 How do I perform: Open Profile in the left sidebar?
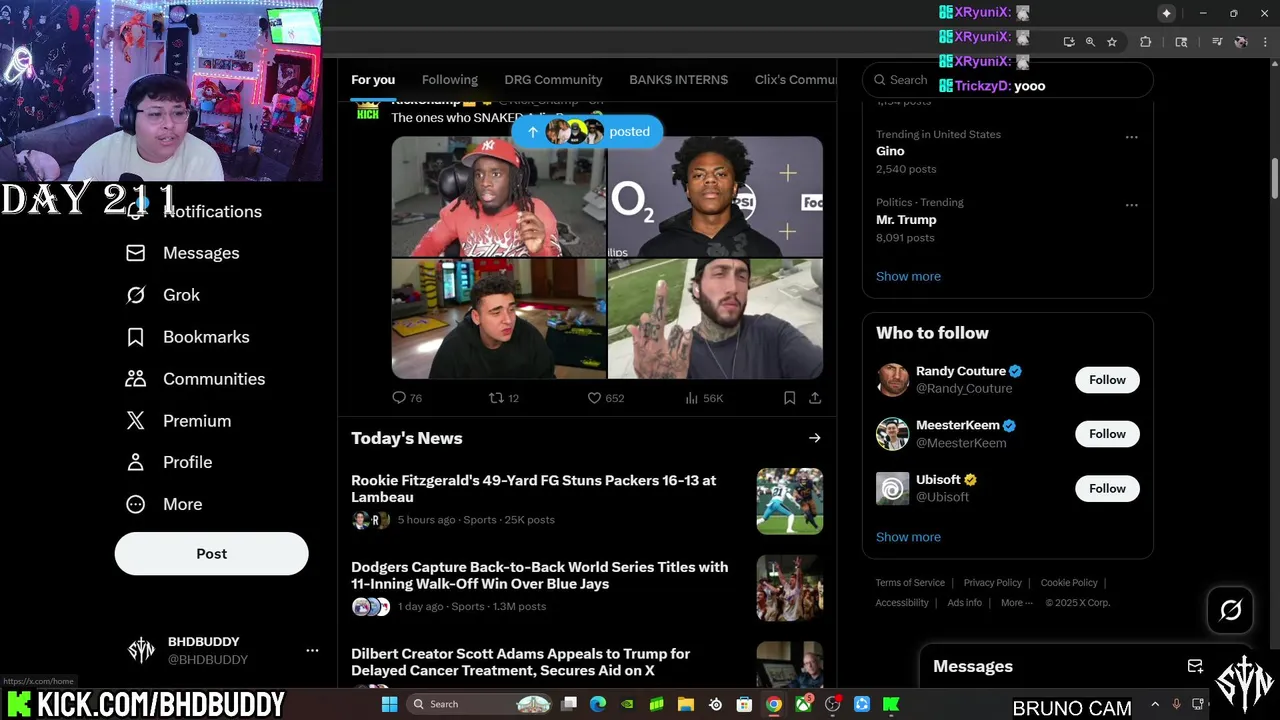coord(168,462)
